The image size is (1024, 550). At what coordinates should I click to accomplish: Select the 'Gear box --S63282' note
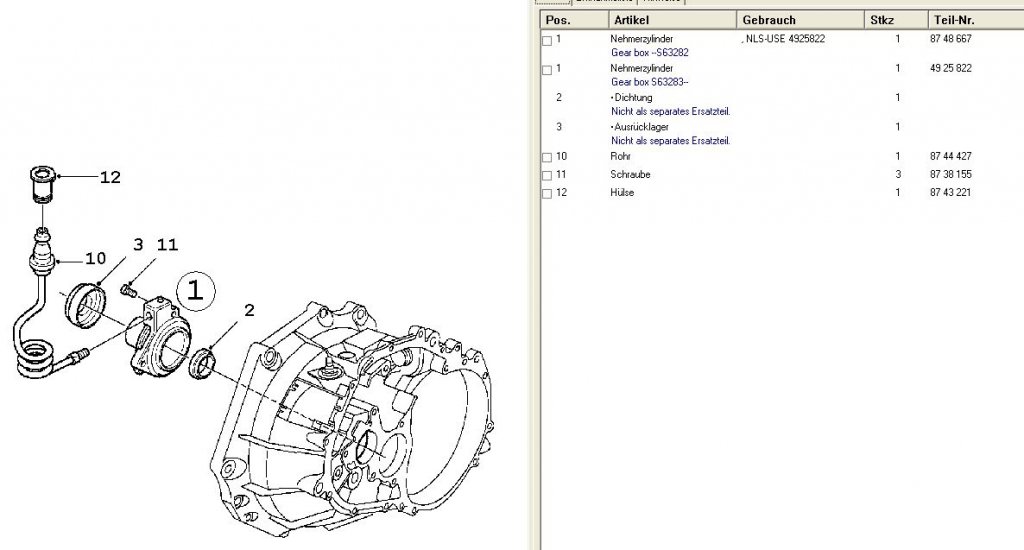pos(650,53)
